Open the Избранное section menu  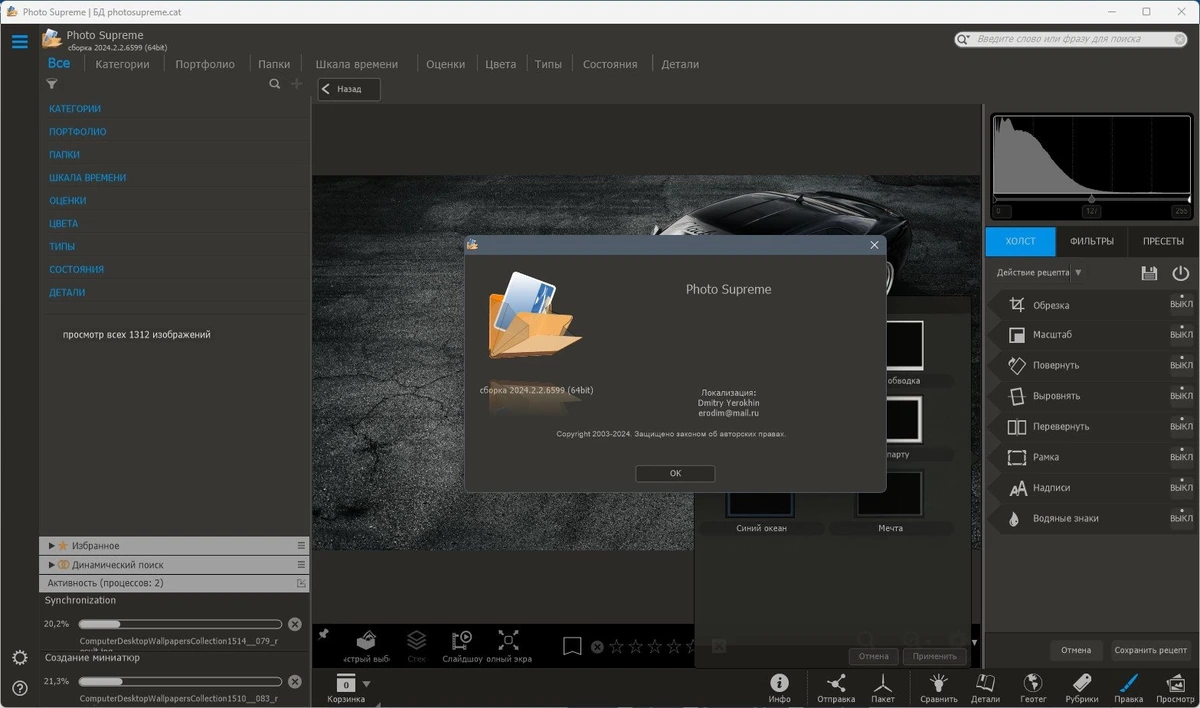coord(301,546)
